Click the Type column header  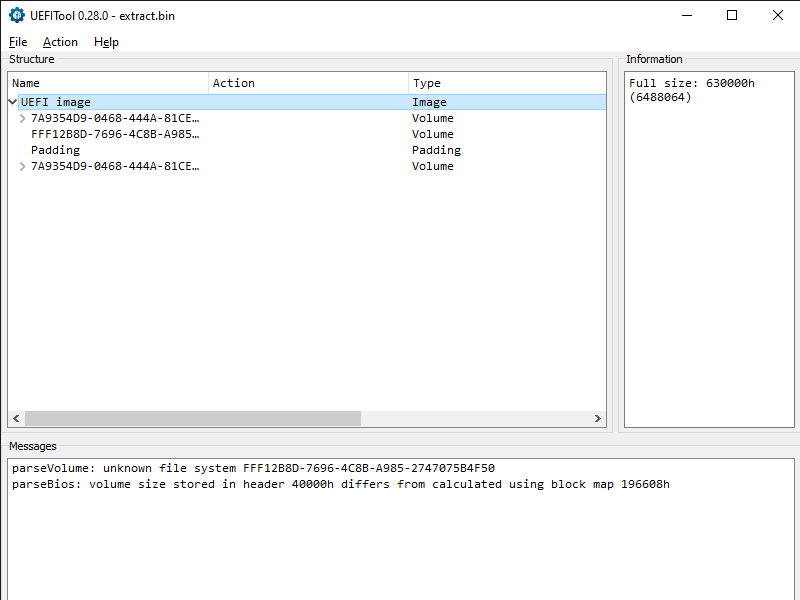point(507,83)
